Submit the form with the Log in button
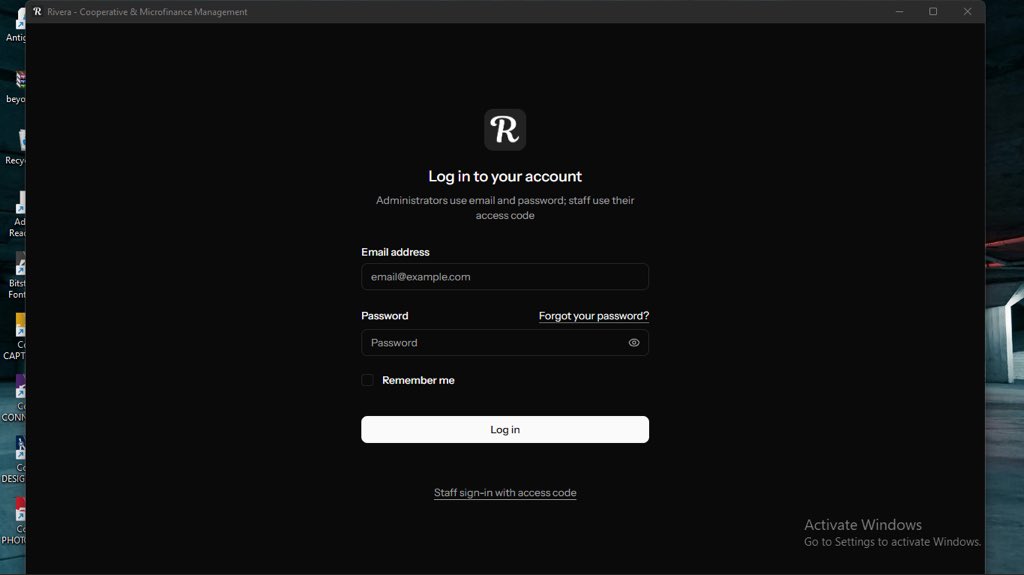1024x575 pixels. [x=505, y=429]
